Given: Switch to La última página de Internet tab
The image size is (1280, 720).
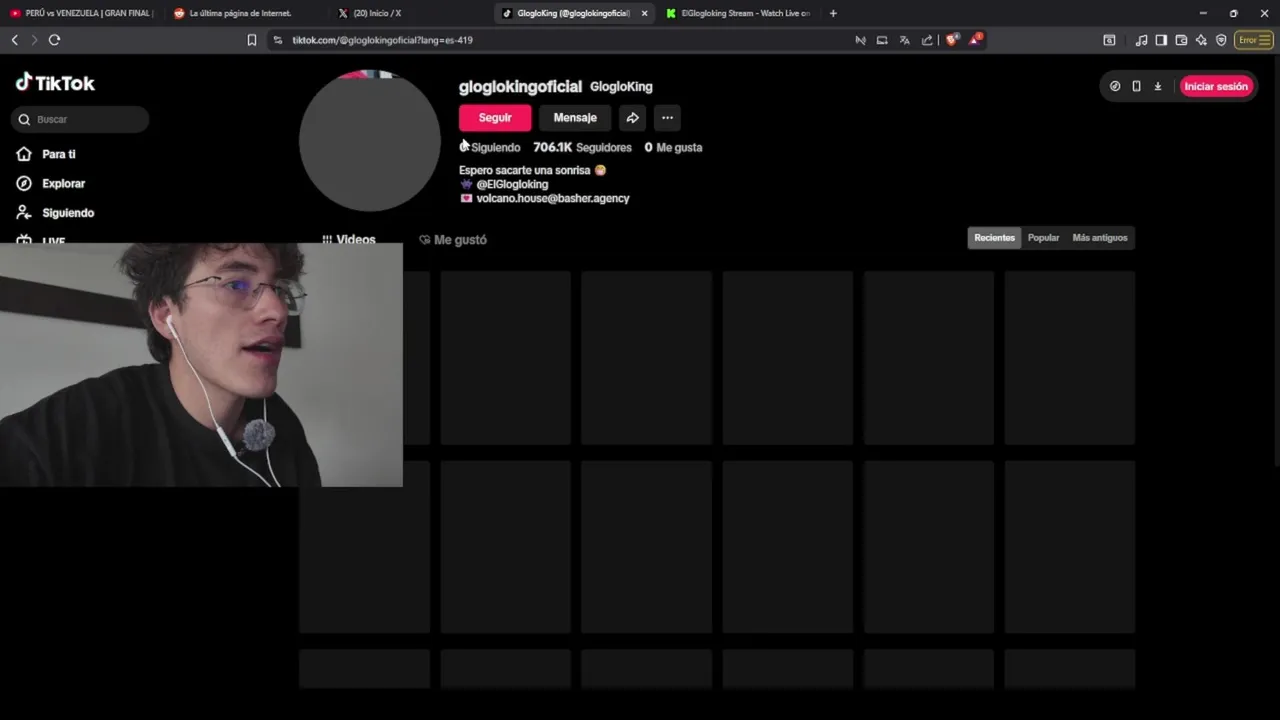Looking at the screenshot, I should [240, 13].
